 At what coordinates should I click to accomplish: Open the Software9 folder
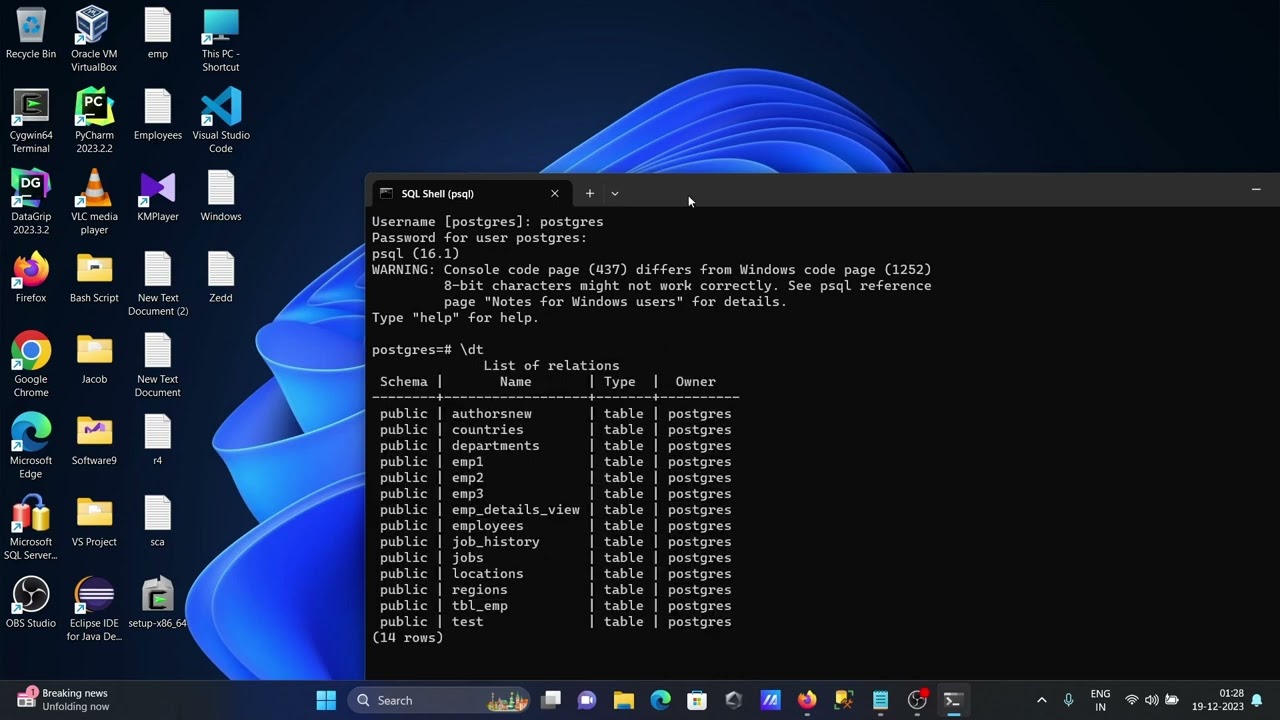click(94, 440)
